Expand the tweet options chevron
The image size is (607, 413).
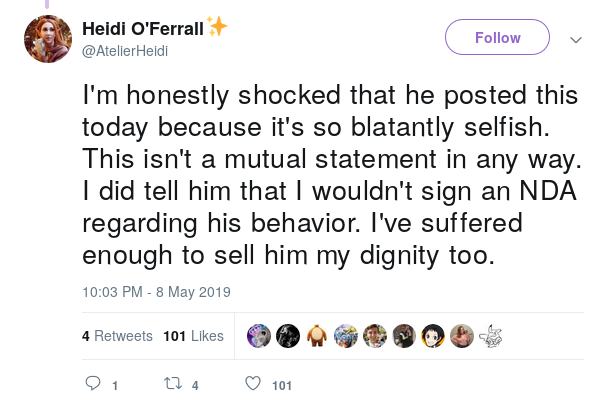click(x=576, y=39)
